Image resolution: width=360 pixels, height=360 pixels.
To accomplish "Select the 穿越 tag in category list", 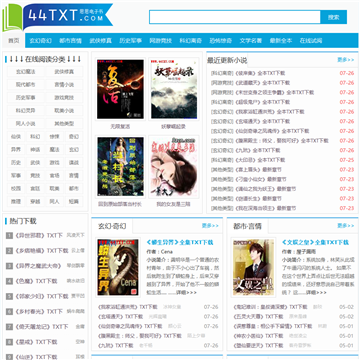I will [x=35, y=201].
